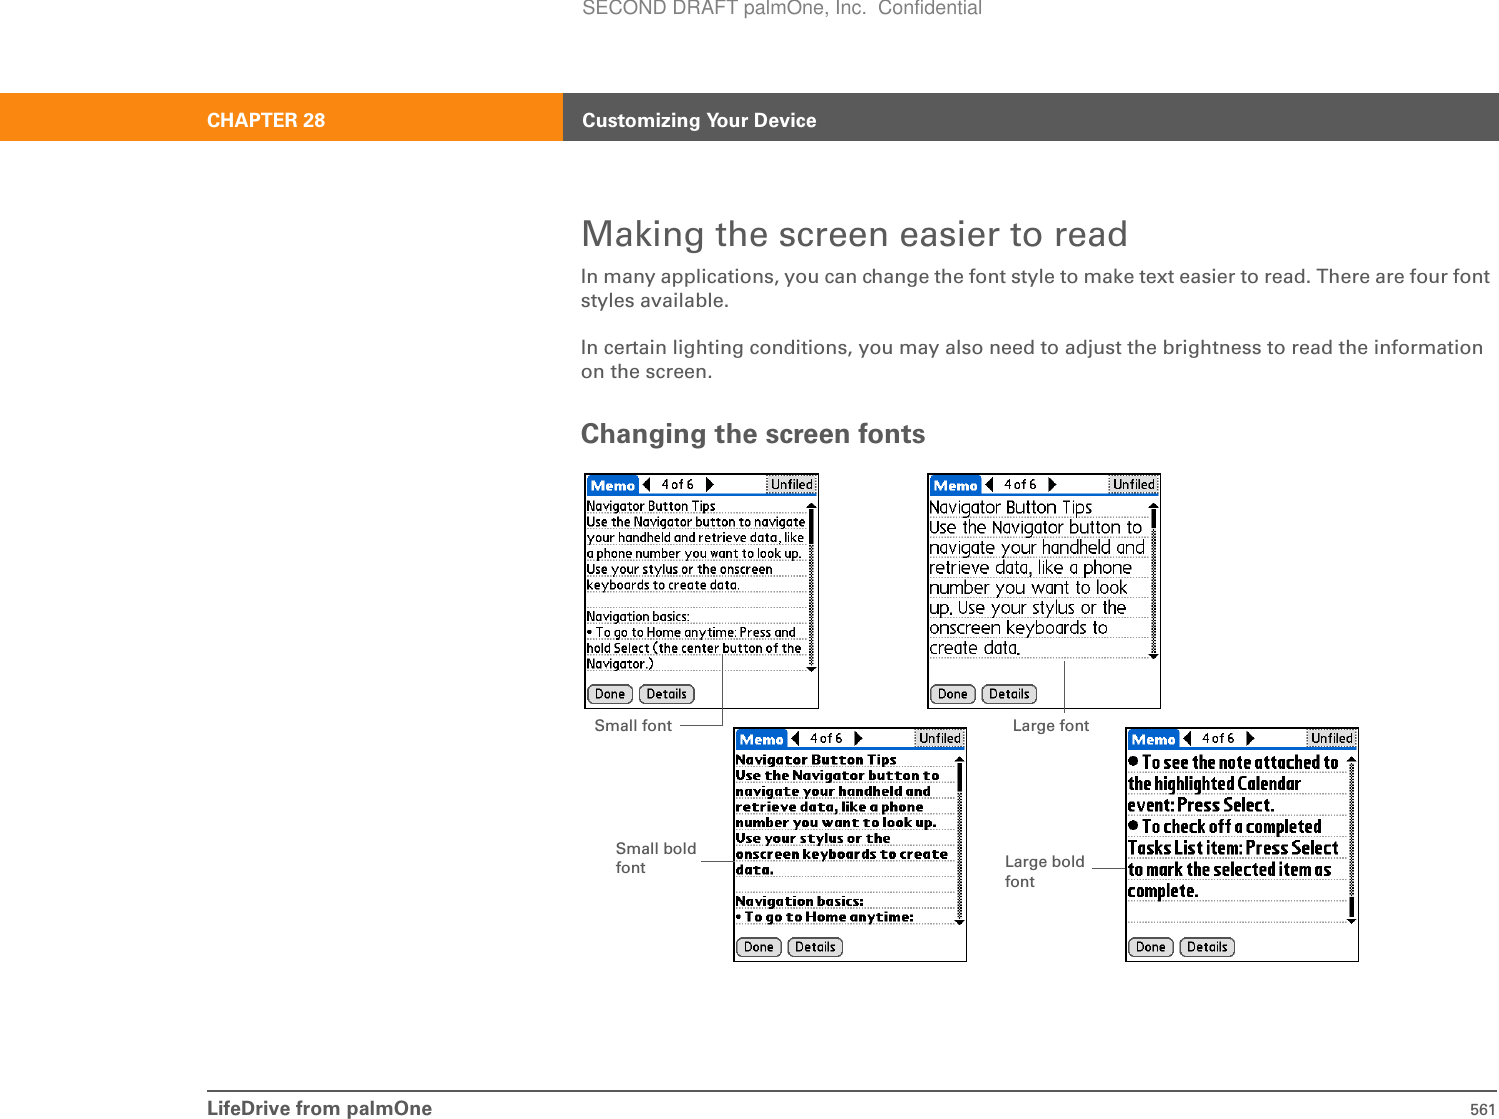Click scrollbar in Large font memo screen
Viewport: 1499px width, 1119px height.
pyautogui.click(x=1154, y=581)
